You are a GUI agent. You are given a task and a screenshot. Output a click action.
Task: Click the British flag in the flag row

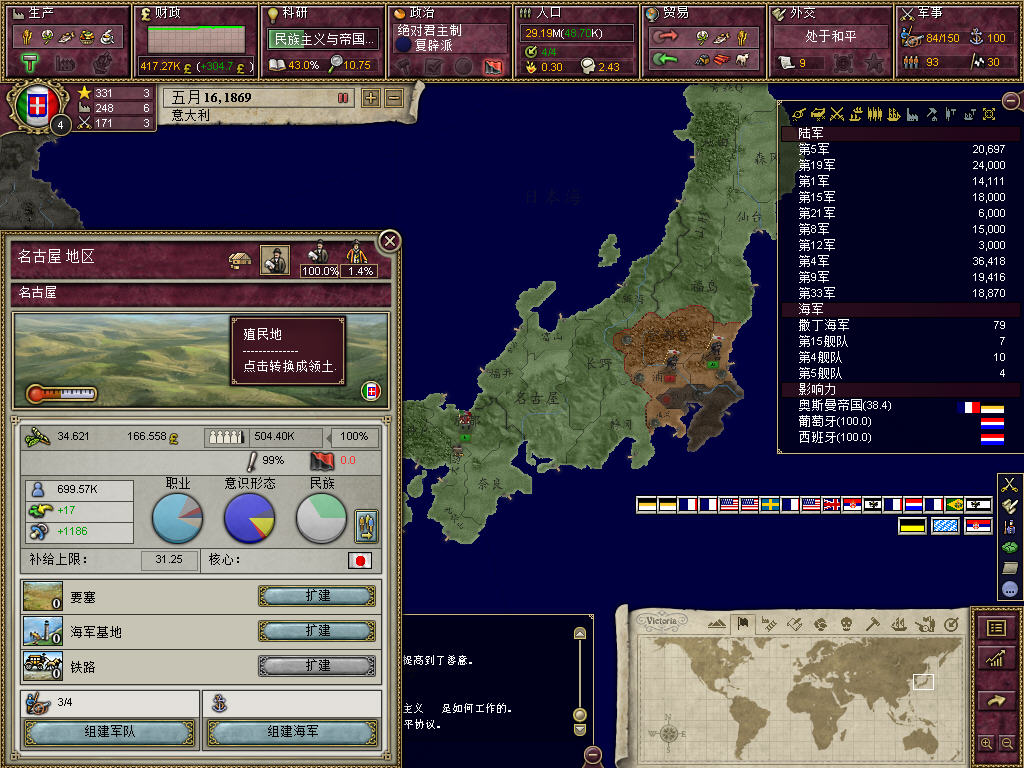tap(831, 504)
